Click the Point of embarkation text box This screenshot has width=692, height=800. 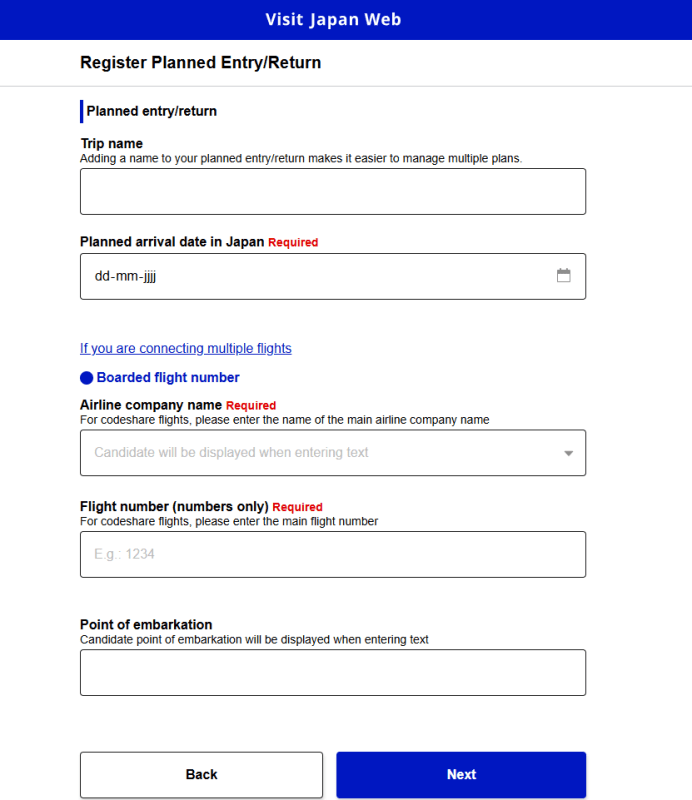[332, 672]
